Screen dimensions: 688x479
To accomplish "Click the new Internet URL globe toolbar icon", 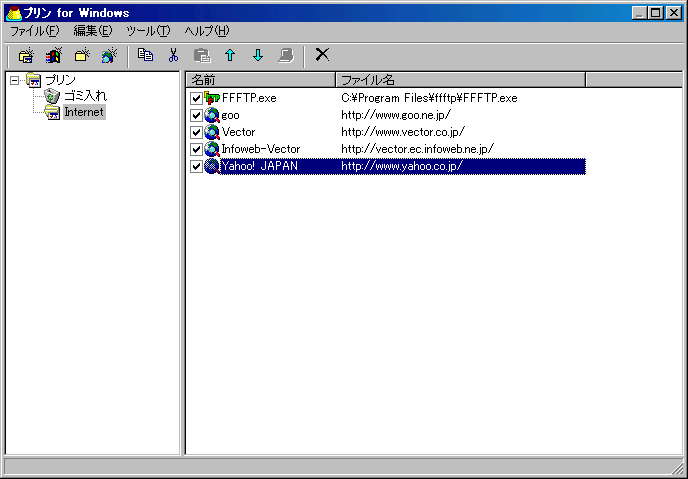I will tap(109, 56).
